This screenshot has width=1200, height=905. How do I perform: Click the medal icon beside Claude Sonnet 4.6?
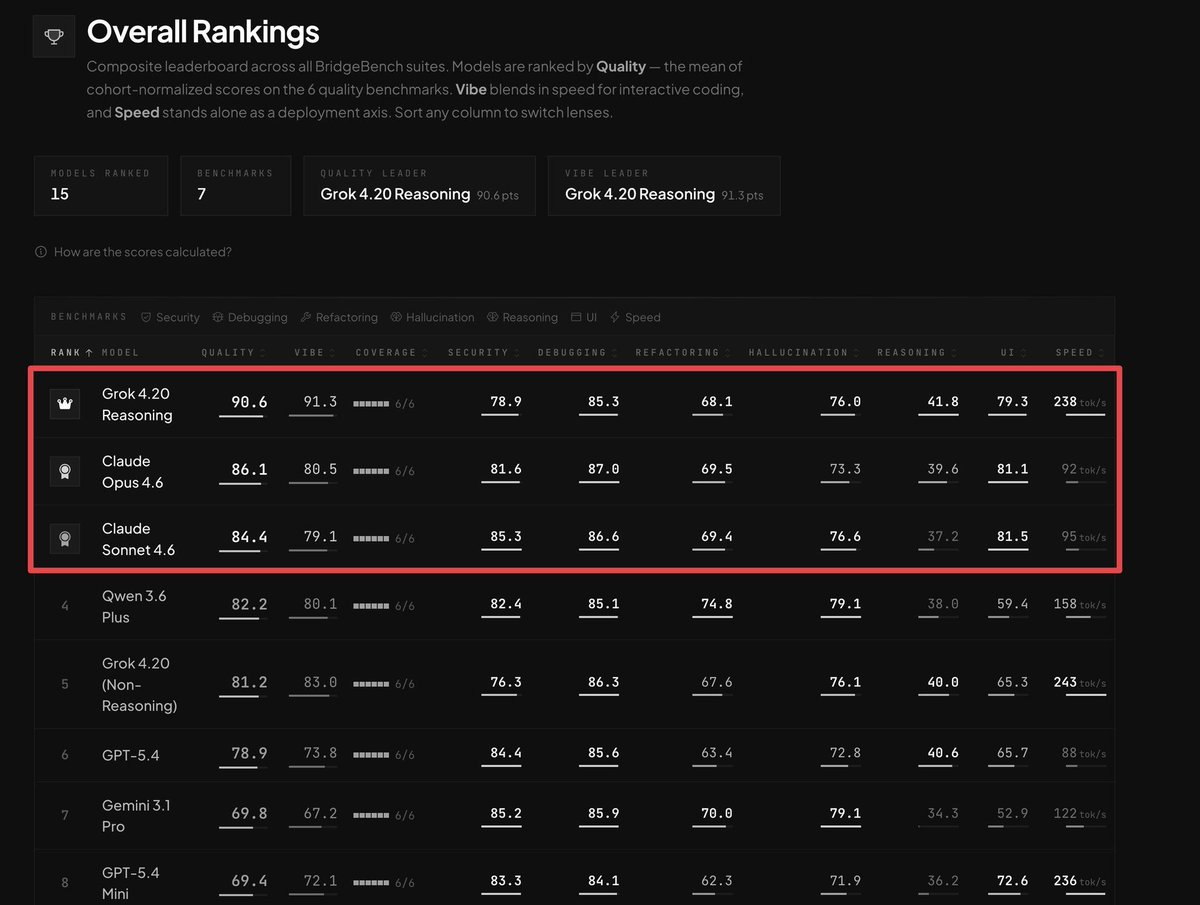point(65,539)
